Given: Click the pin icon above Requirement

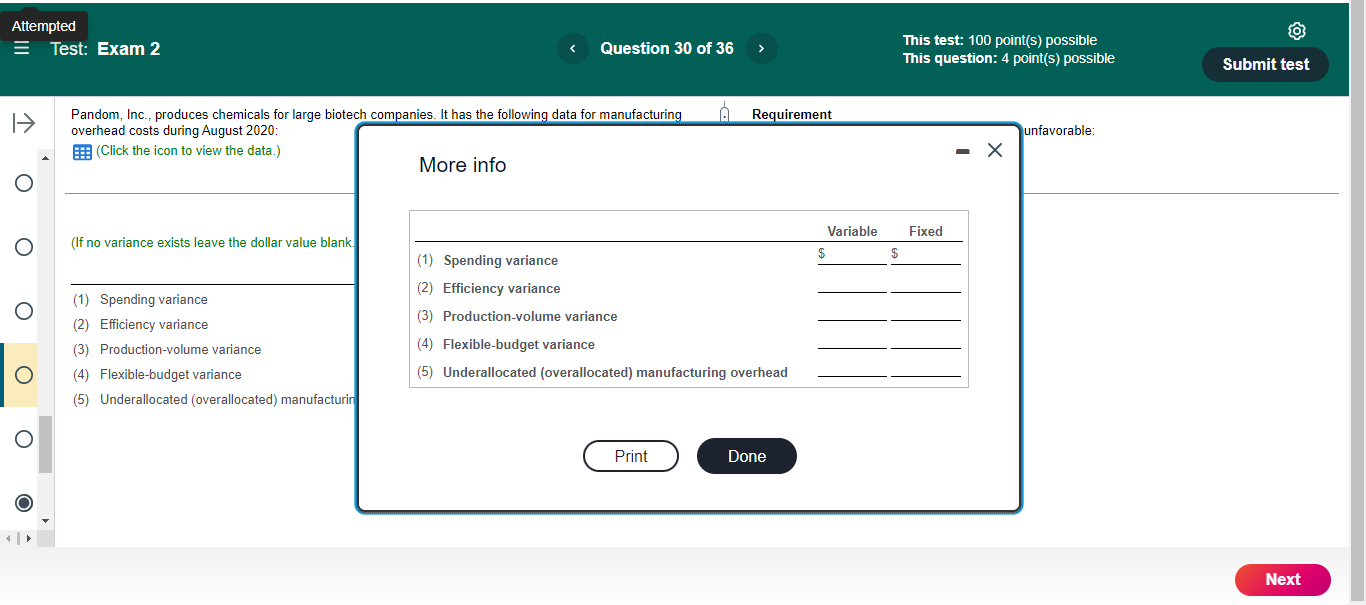Looking at the screenshot, I should coord(723,113).
